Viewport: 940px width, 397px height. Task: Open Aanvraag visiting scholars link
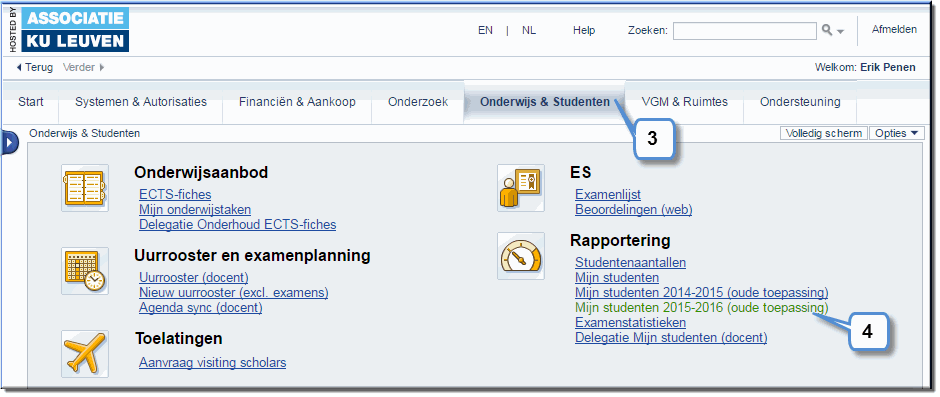[x=213, y=362]
